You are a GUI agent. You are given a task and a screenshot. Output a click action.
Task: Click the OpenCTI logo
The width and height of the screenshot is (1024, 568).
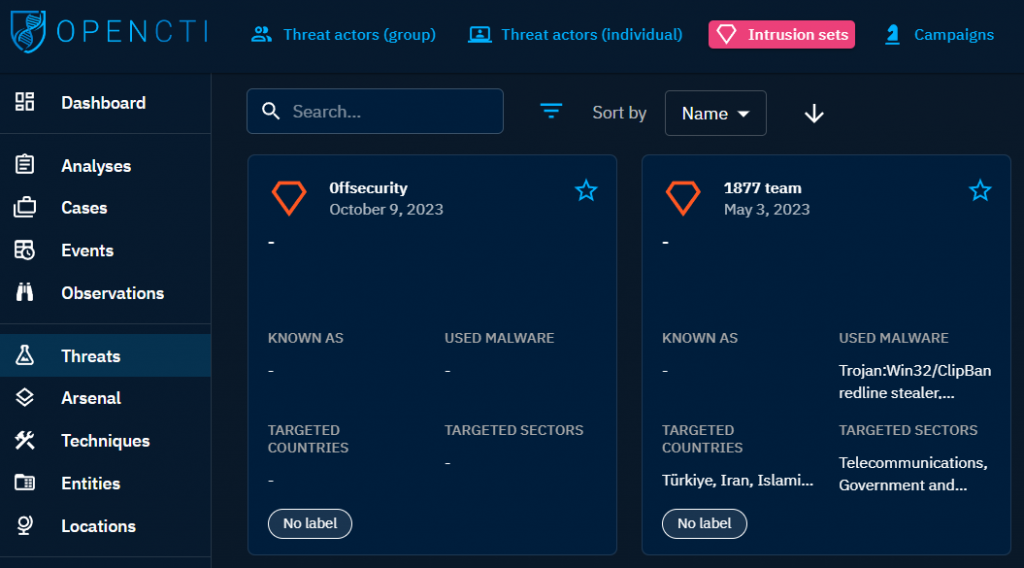109,31
